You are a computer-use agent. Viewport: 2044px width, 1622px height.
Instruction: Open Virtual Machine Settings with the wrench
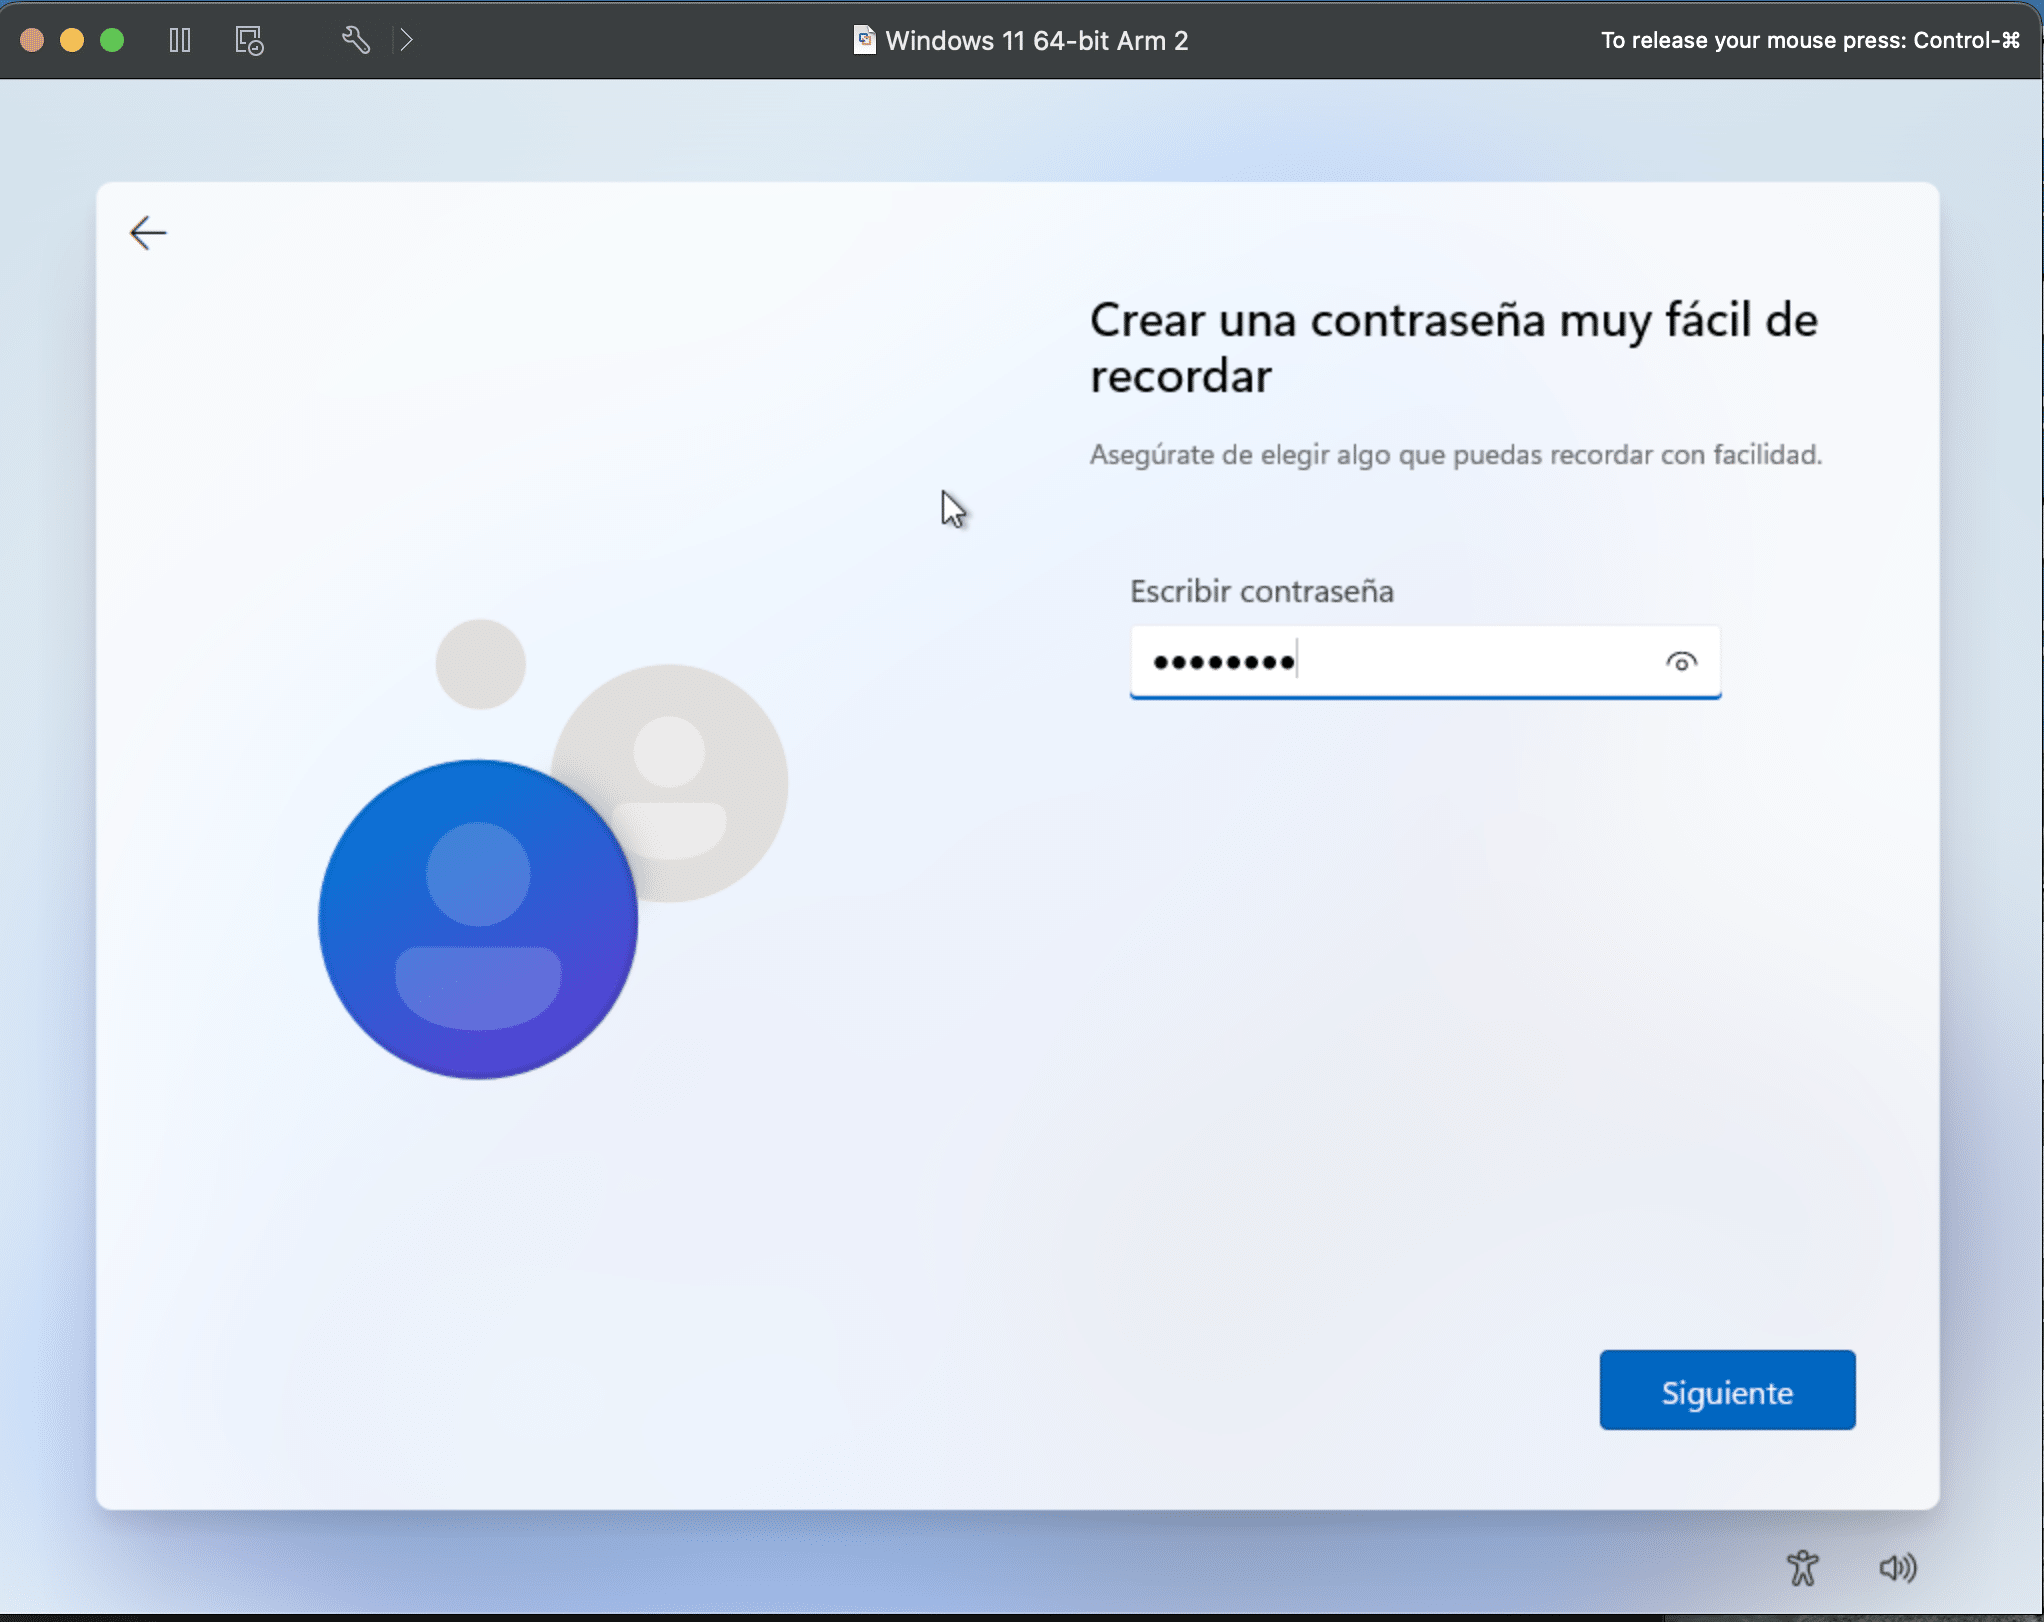click(x=356, y=40)
